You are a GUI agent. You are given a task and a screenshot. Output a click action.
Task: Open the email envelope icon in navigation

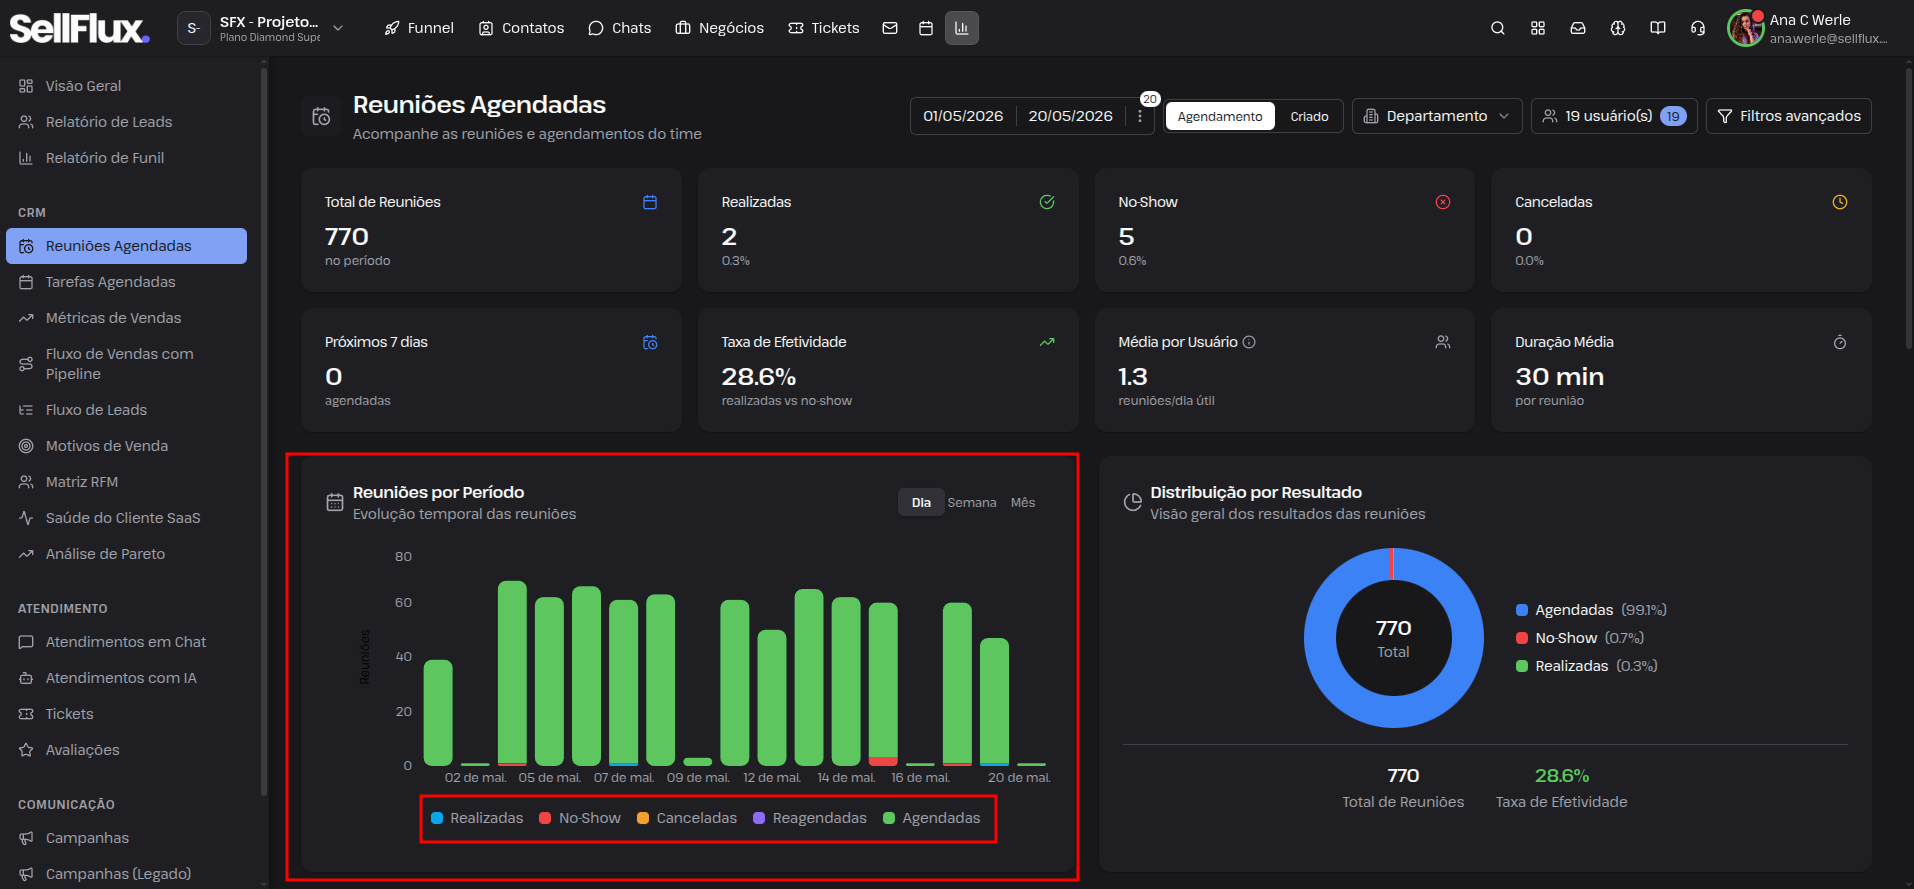[x=890, y=28]
